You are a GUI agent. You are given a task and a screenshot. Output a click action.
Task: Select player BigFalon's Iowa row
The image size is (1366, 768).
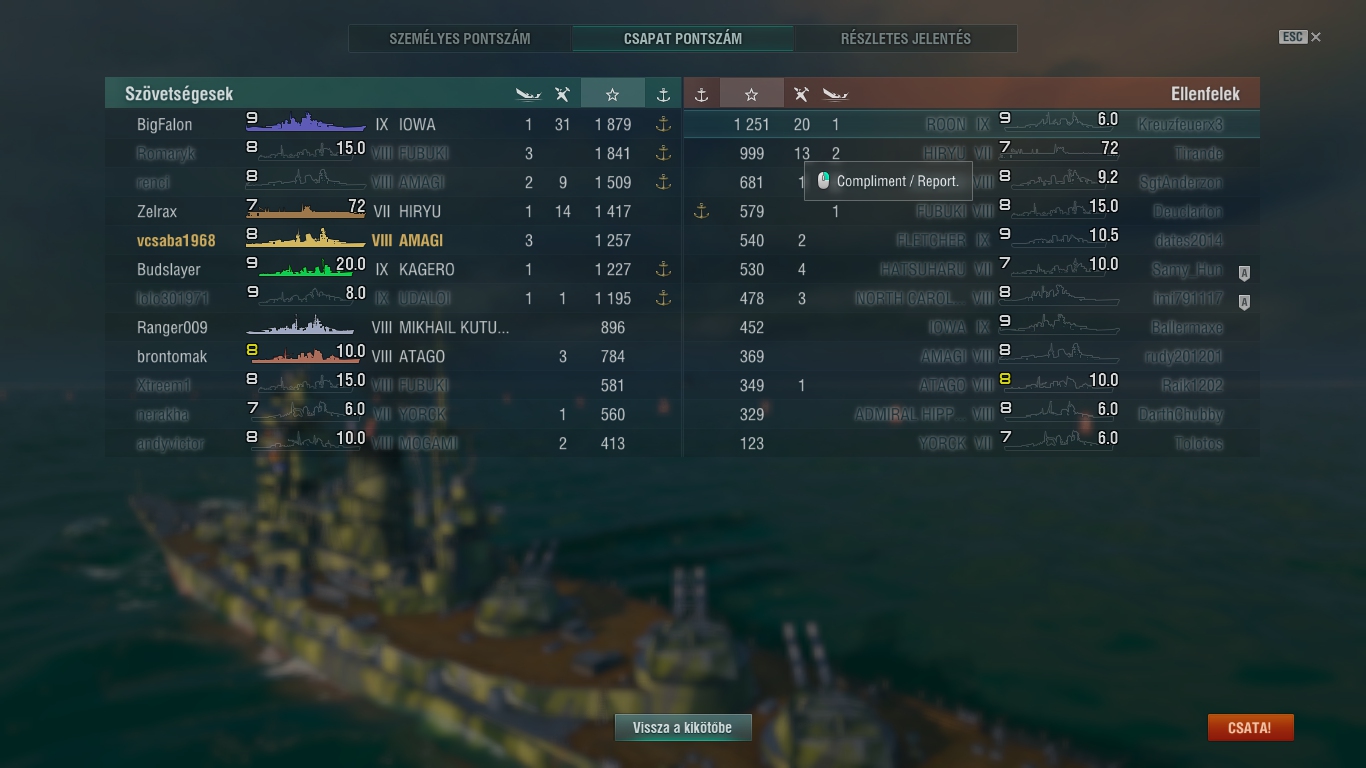[393, 124]
